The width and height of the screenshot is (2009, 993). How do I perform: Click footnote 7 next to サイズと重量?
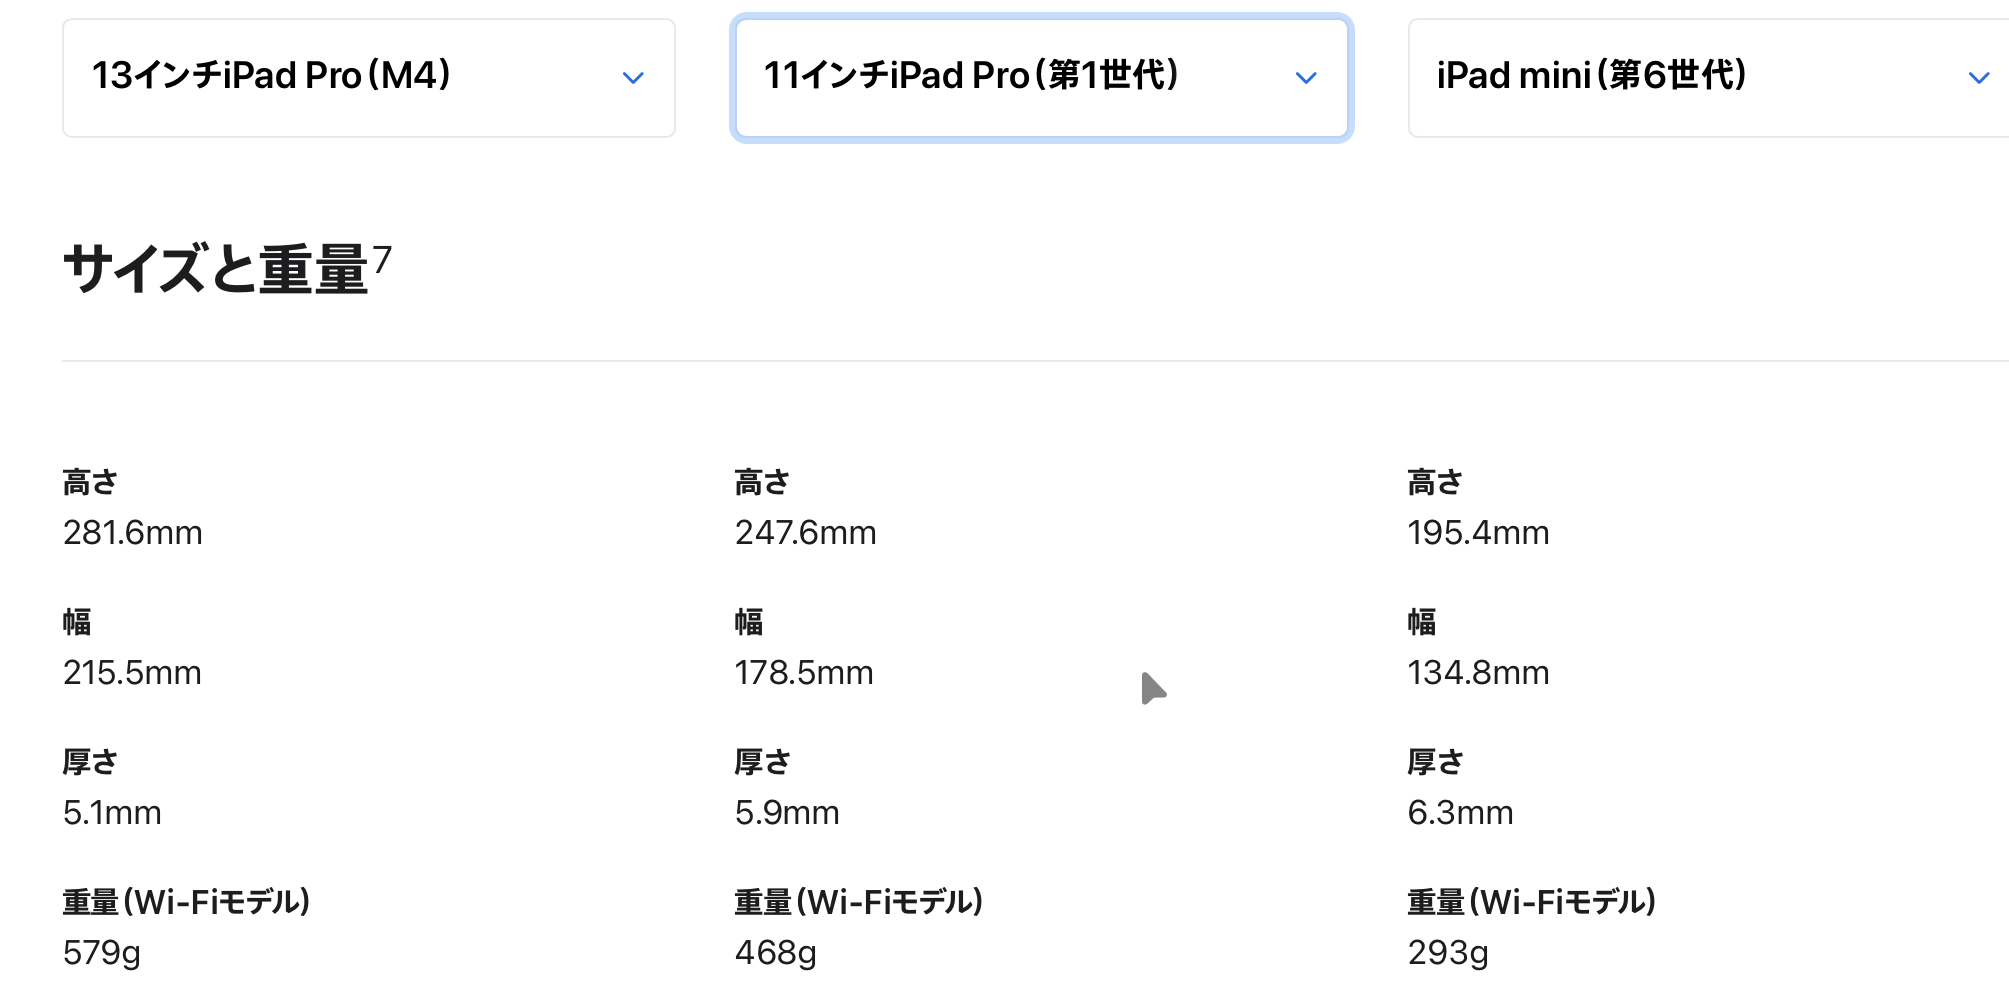click(x=383, y=258)
